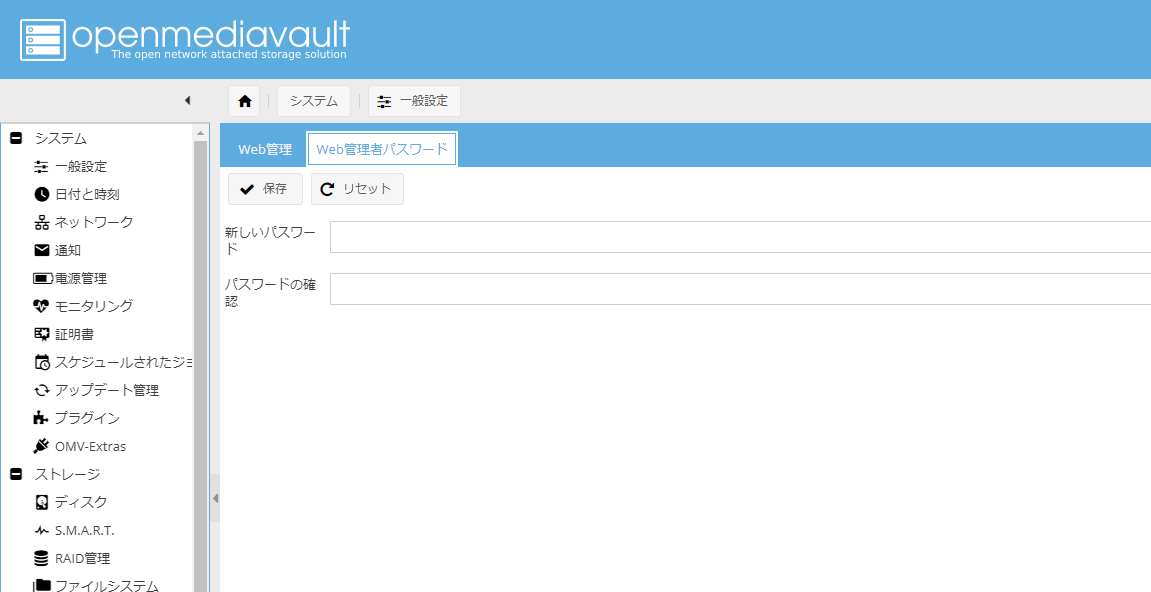Open システム breadcrumb button
The width and height of the screenshot is (1151, 592).
(313, 101)
